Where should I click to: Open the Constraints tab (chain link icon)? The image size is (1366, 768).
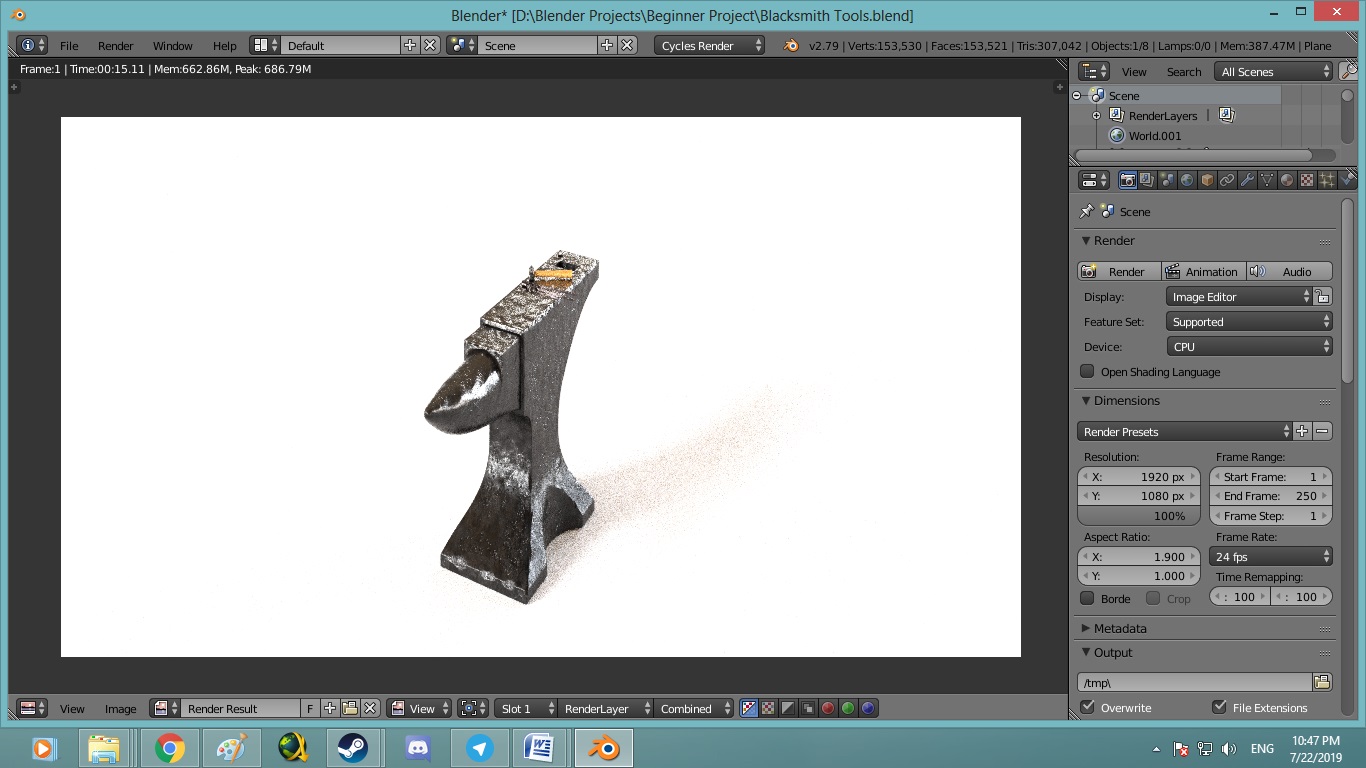coord(1227,181)
